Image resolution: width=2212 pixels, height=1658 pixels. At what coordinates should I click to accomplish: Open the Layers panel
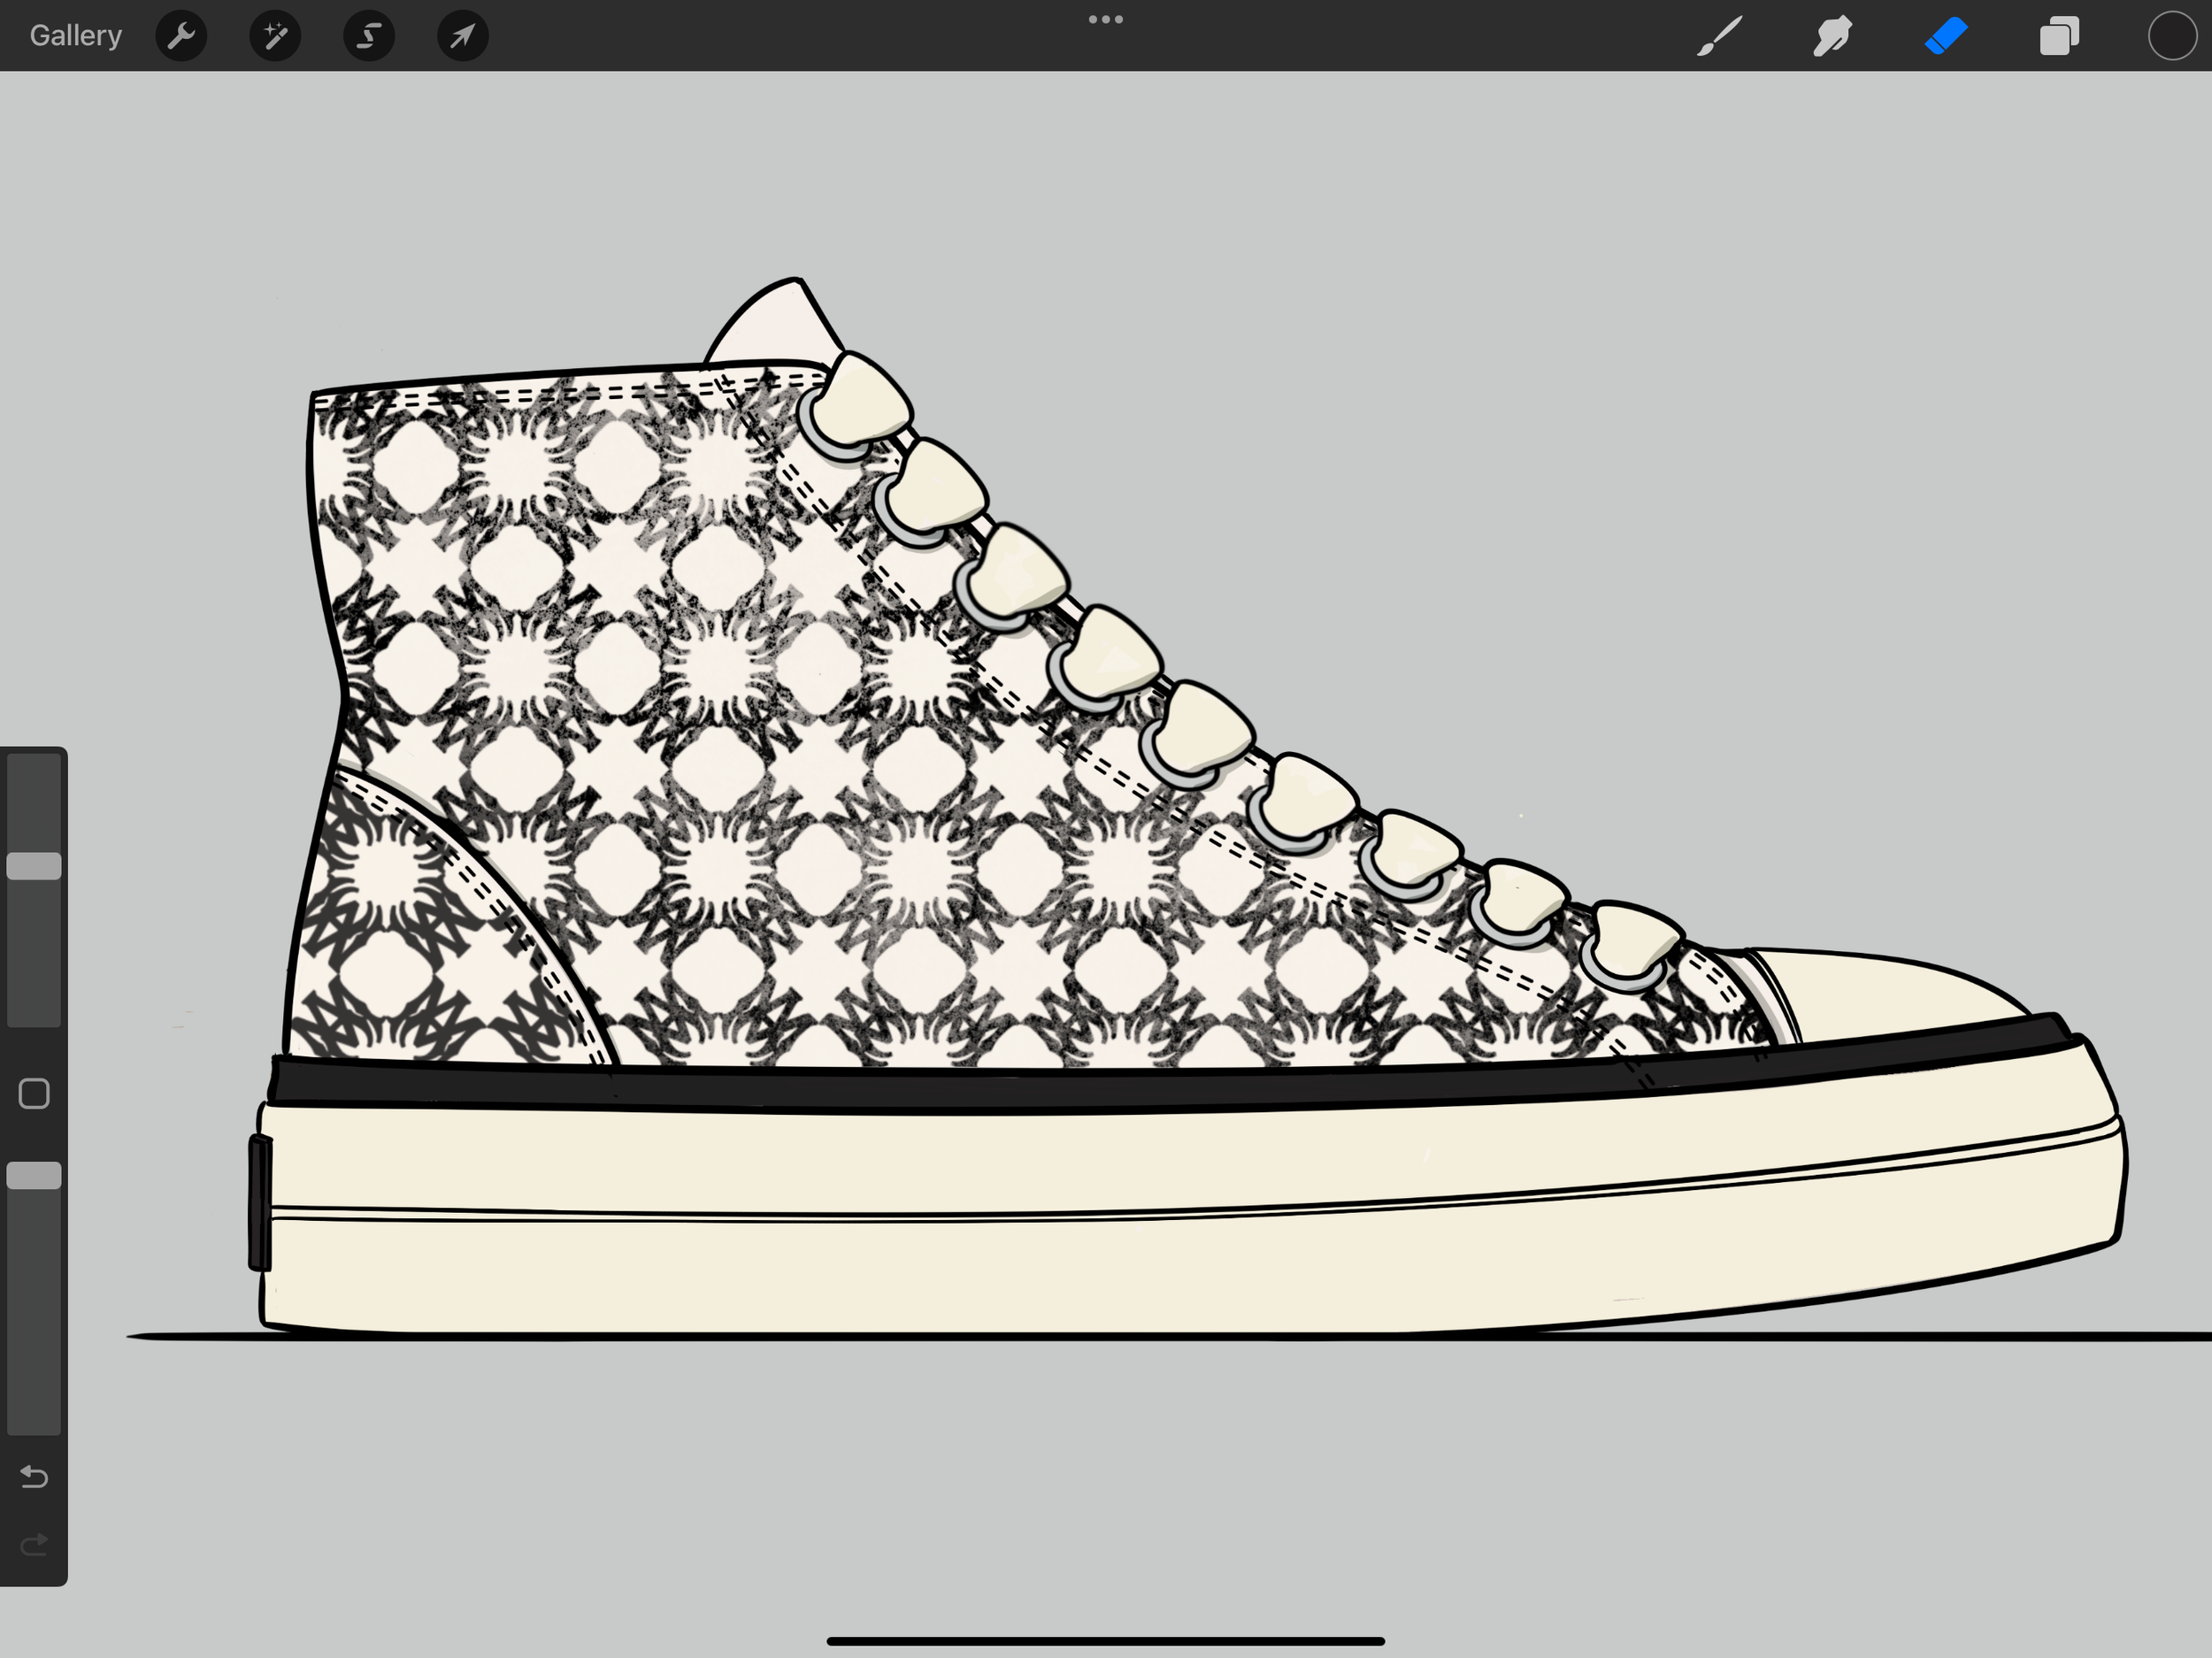click(2059, 36)
